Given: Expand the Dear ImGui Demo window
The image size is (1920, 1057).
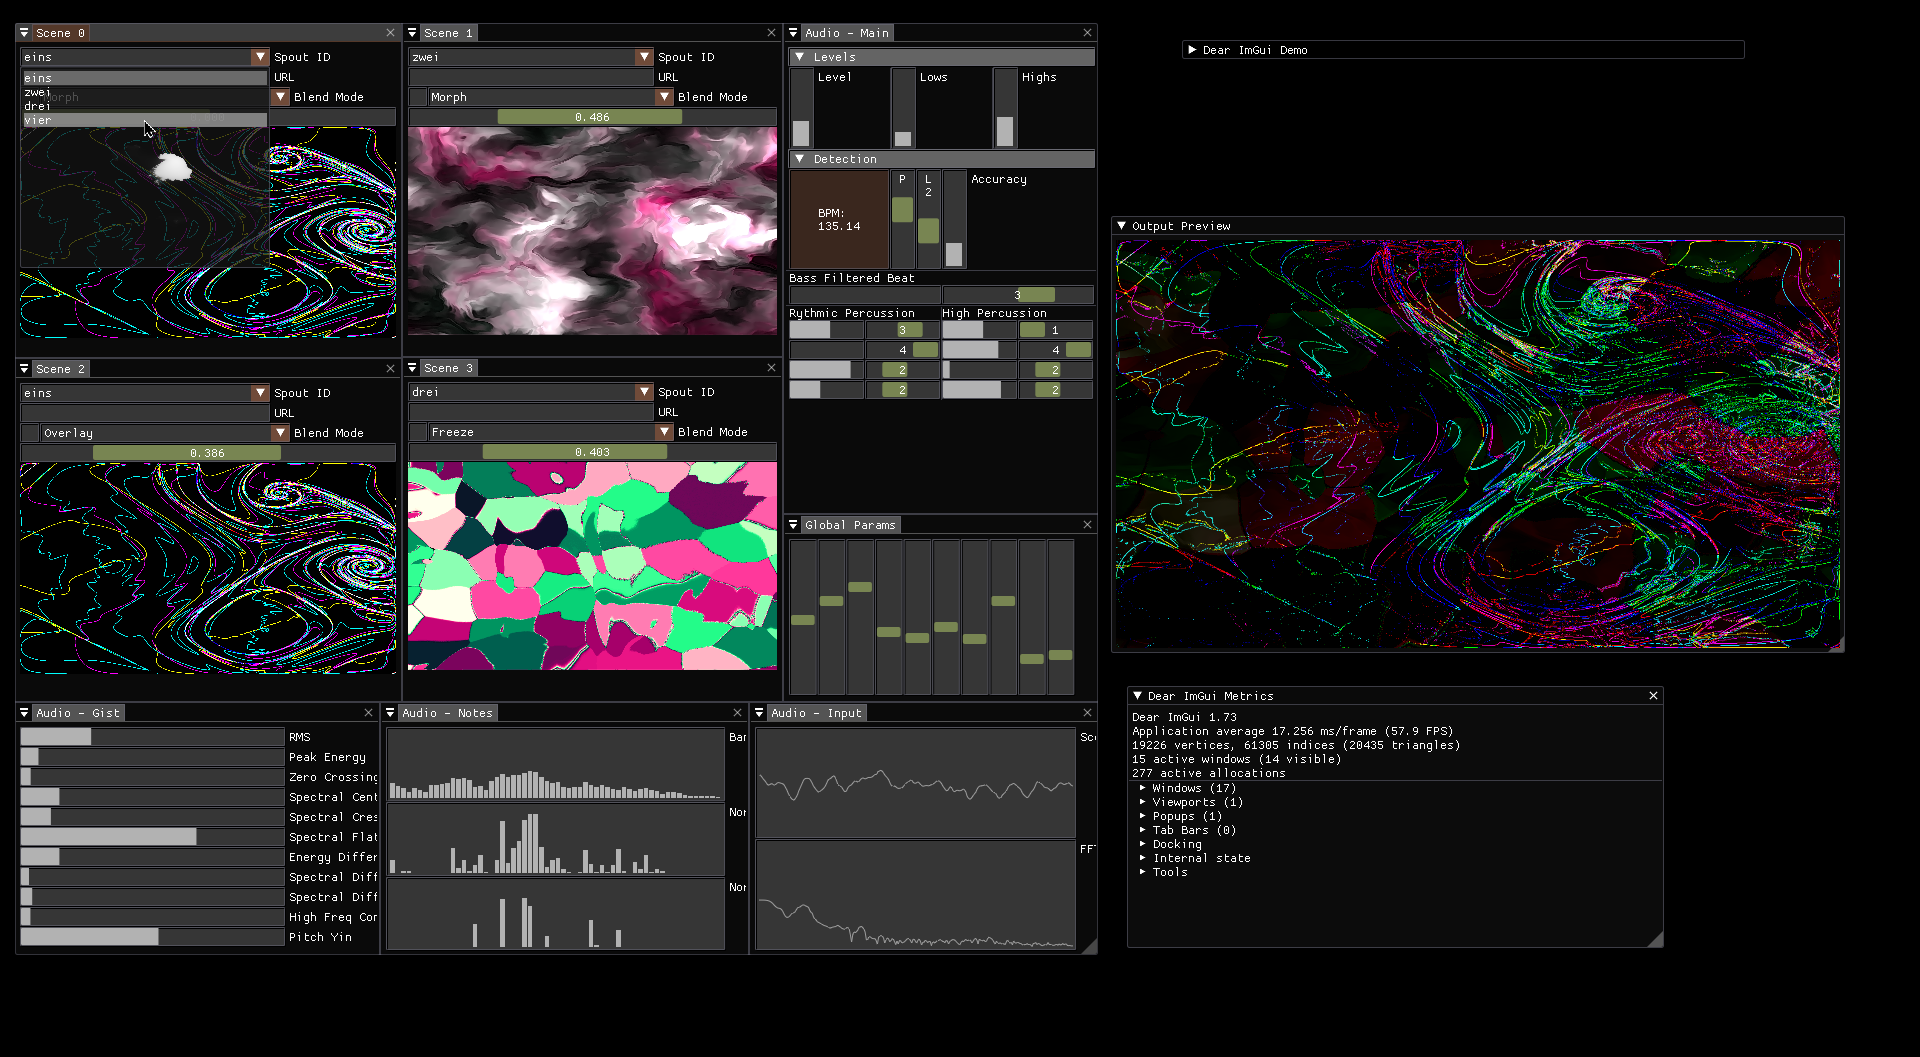Looking at the screenshot, I should tap(1192, 49).
